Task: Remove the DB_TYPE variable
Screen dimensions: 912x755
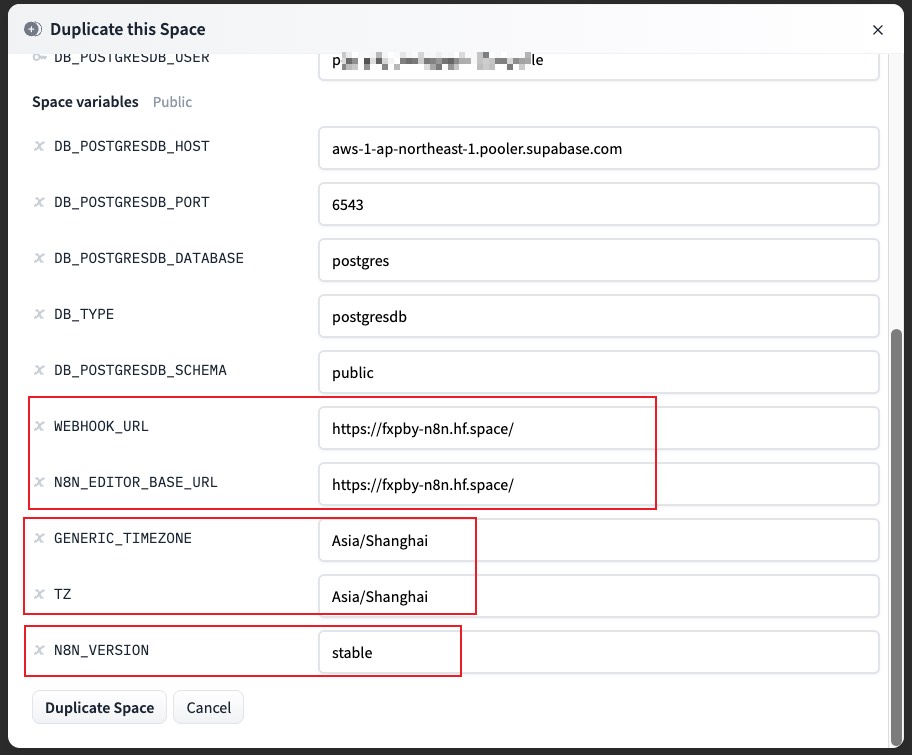Action: tap(39, 314)
